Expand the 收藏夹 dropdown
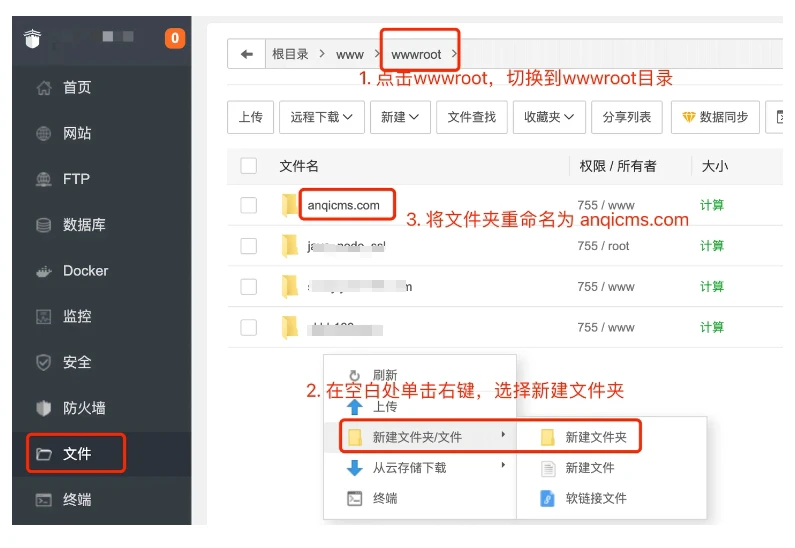Viewport: 795px width, 548px height. 549,117
